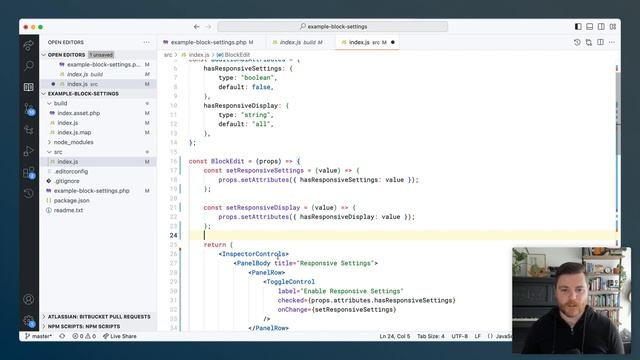Click the BlockEdit breadcrumb segment
640x360 pixels.
[x=233, y=55]
